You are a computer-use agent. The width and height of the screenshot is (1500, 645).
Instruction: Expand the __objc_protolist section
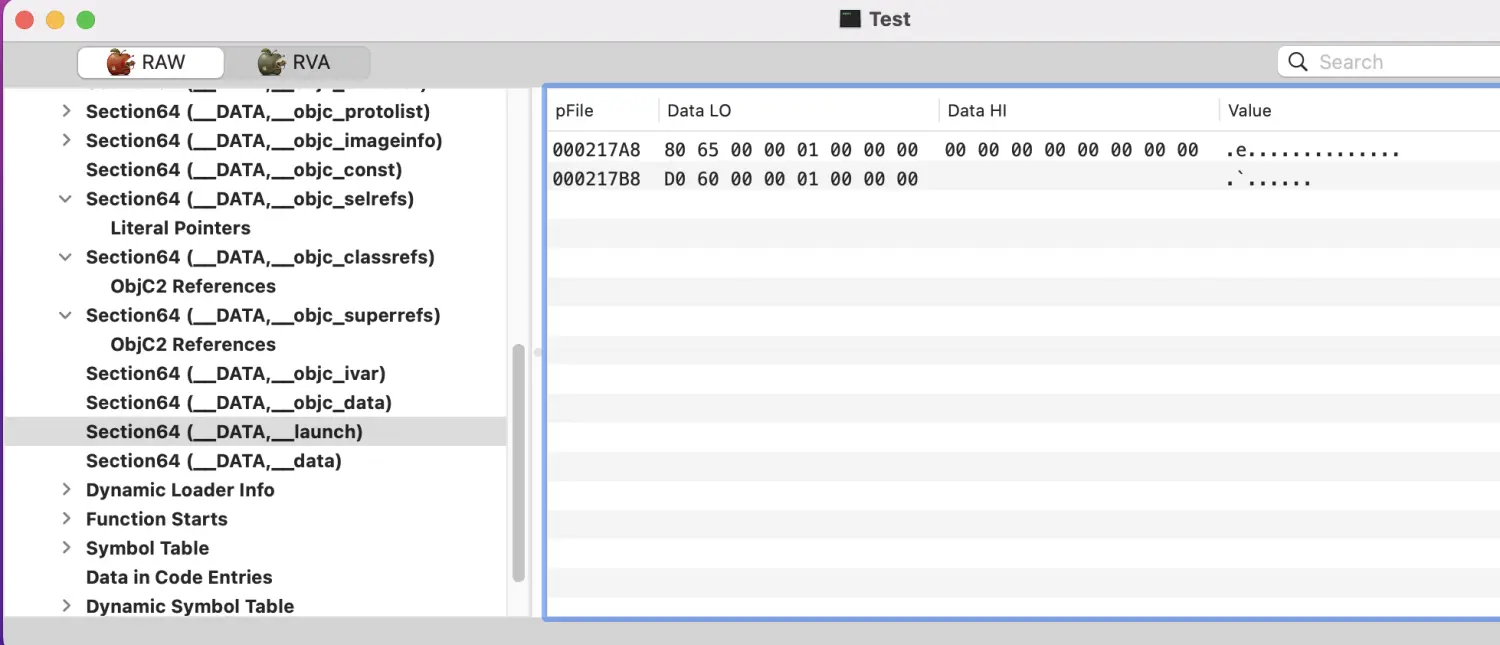pyautogui.click(x=66, y=111)
